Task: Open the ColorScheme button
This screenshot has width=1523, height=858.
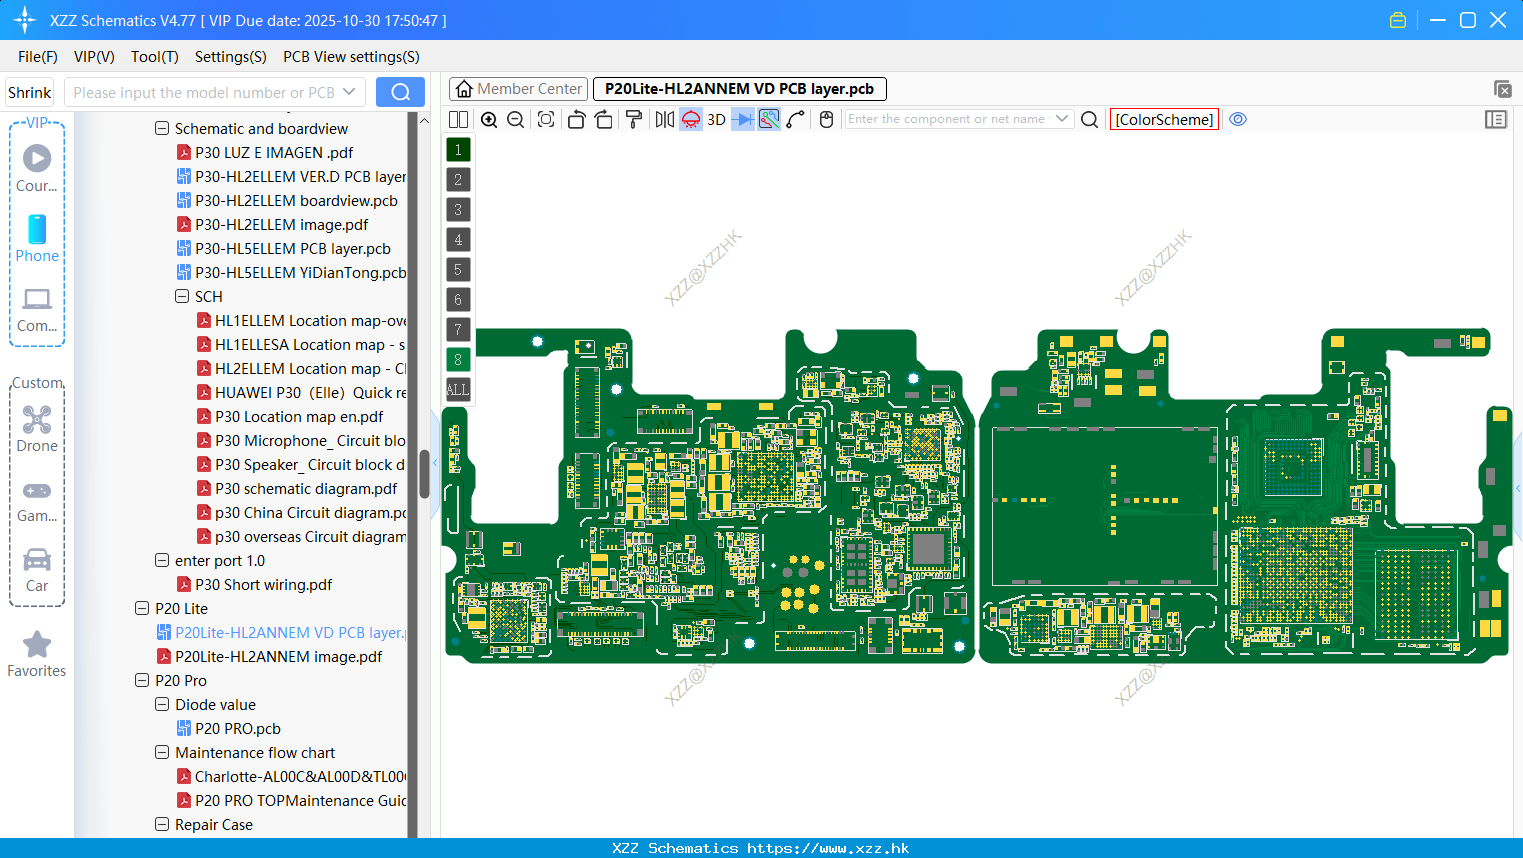Action: click(1164, 119)
